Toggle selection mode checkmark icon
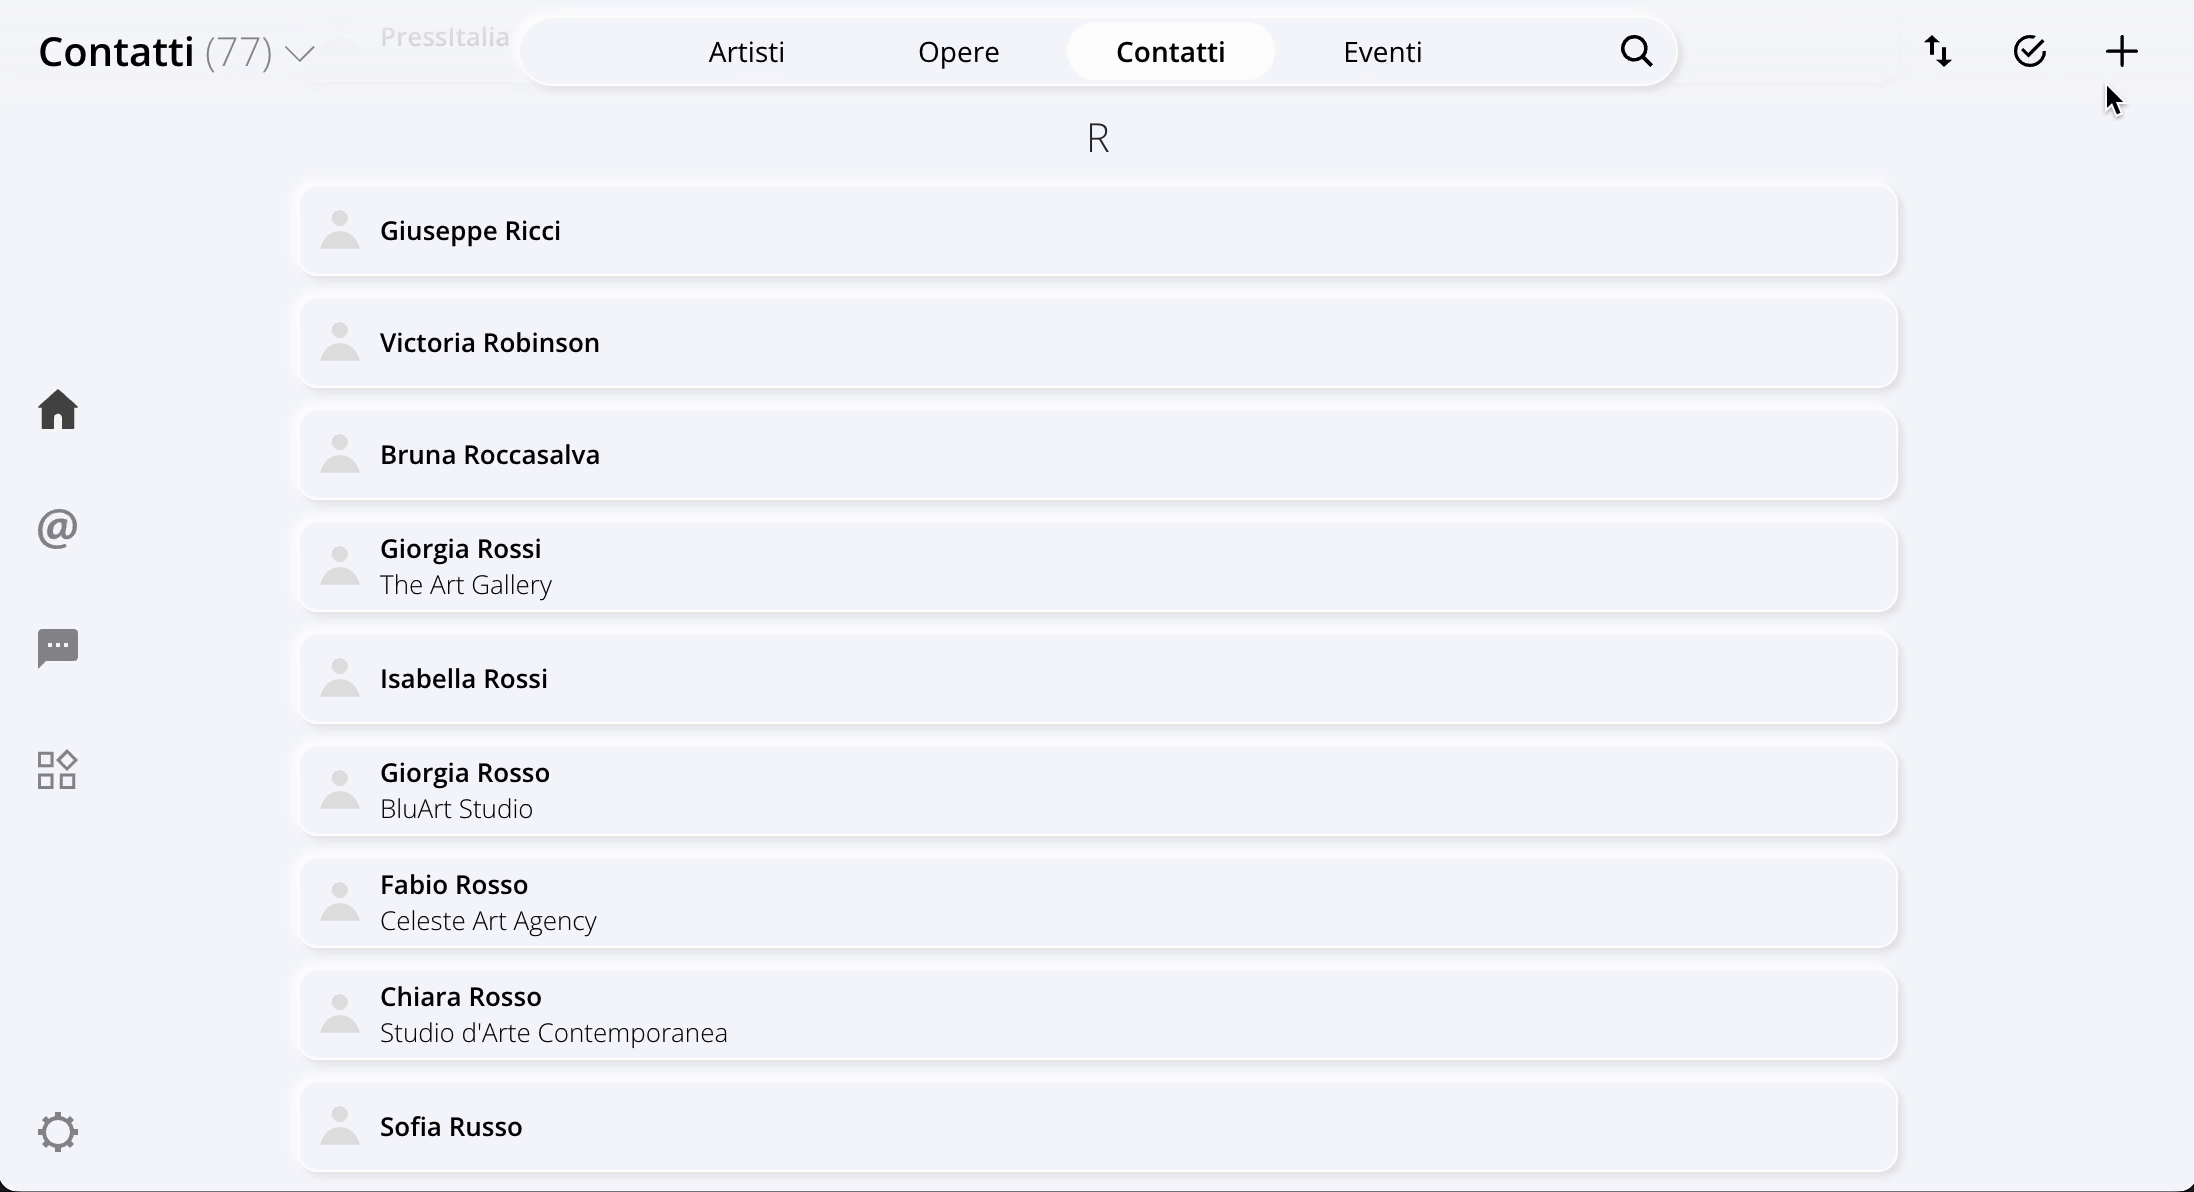The height and width of the screenshot is (1192, 2194). pos(2029,51)
